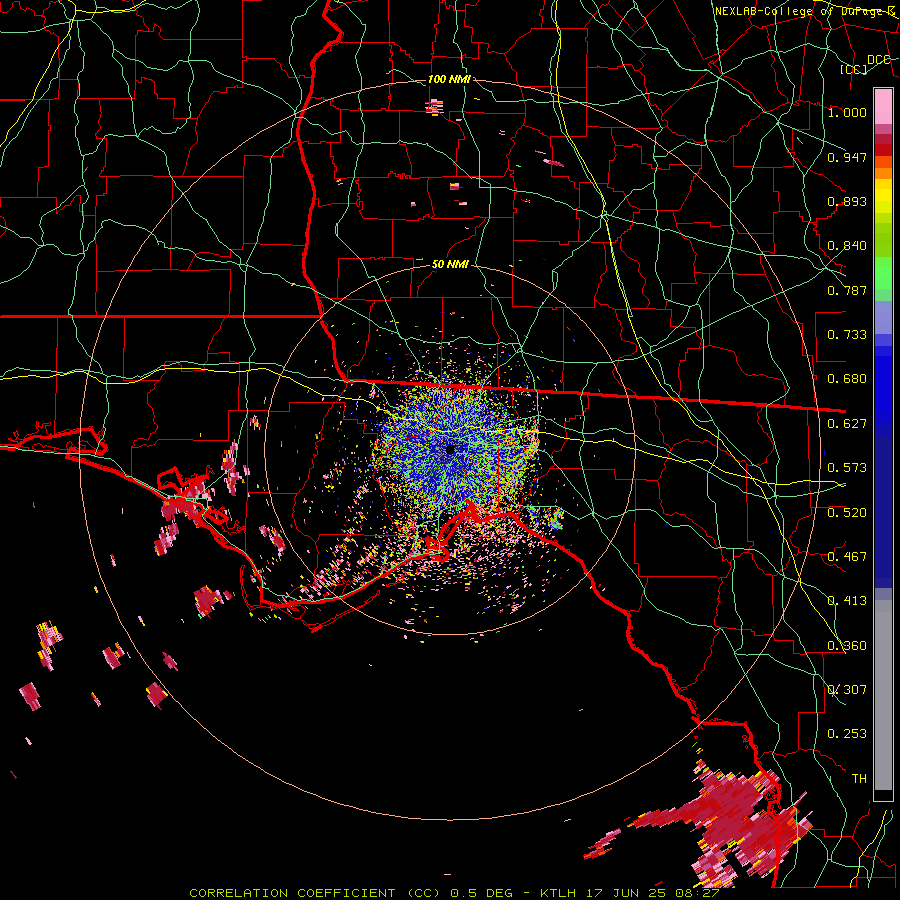Select the 0.360 scale label
The width and height of the screenshot is (900, 900).
847,646
